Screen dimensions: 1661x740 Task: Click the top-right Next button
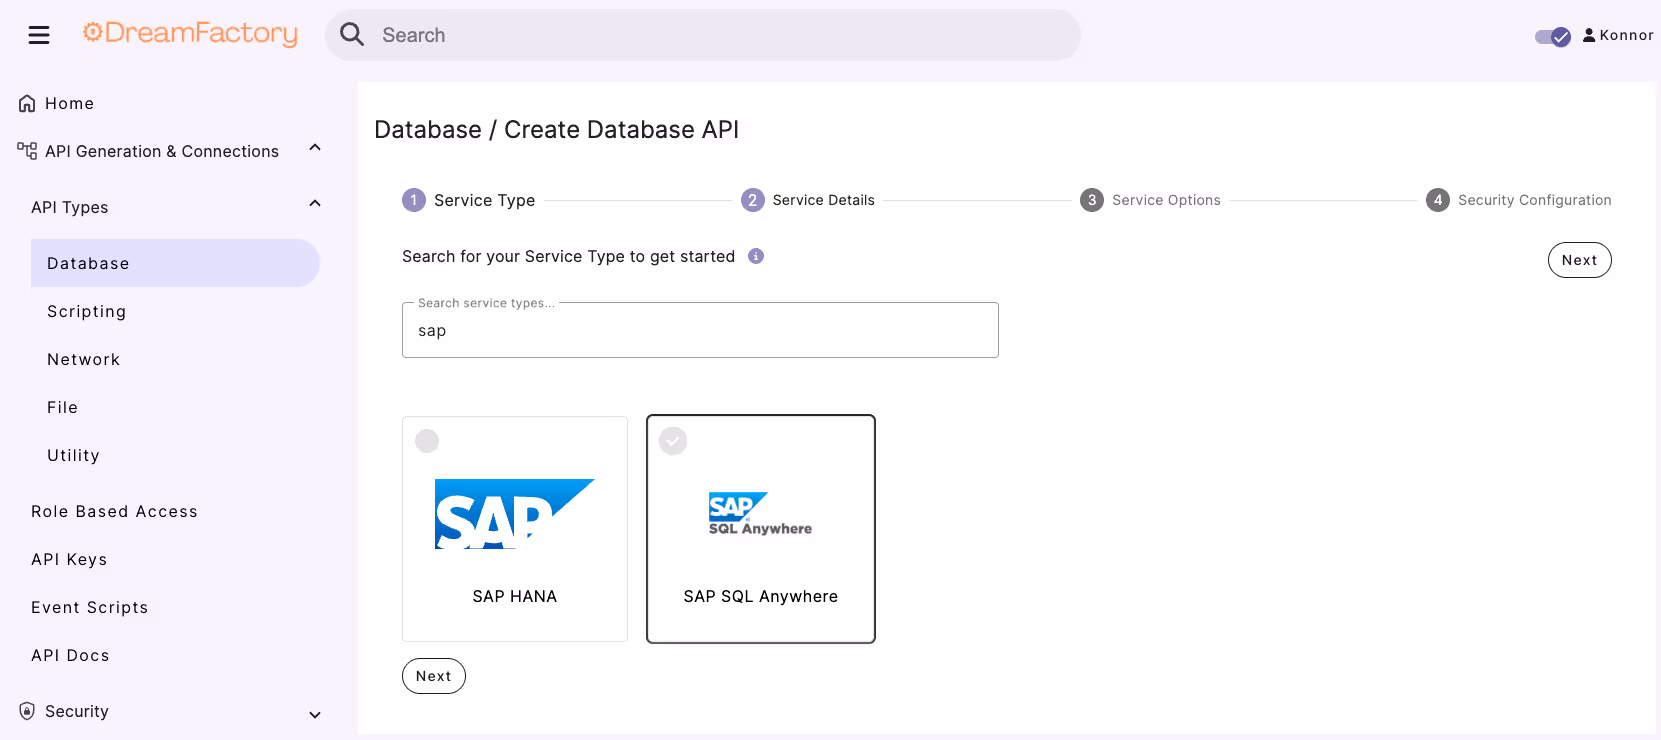coord(1580,260)
